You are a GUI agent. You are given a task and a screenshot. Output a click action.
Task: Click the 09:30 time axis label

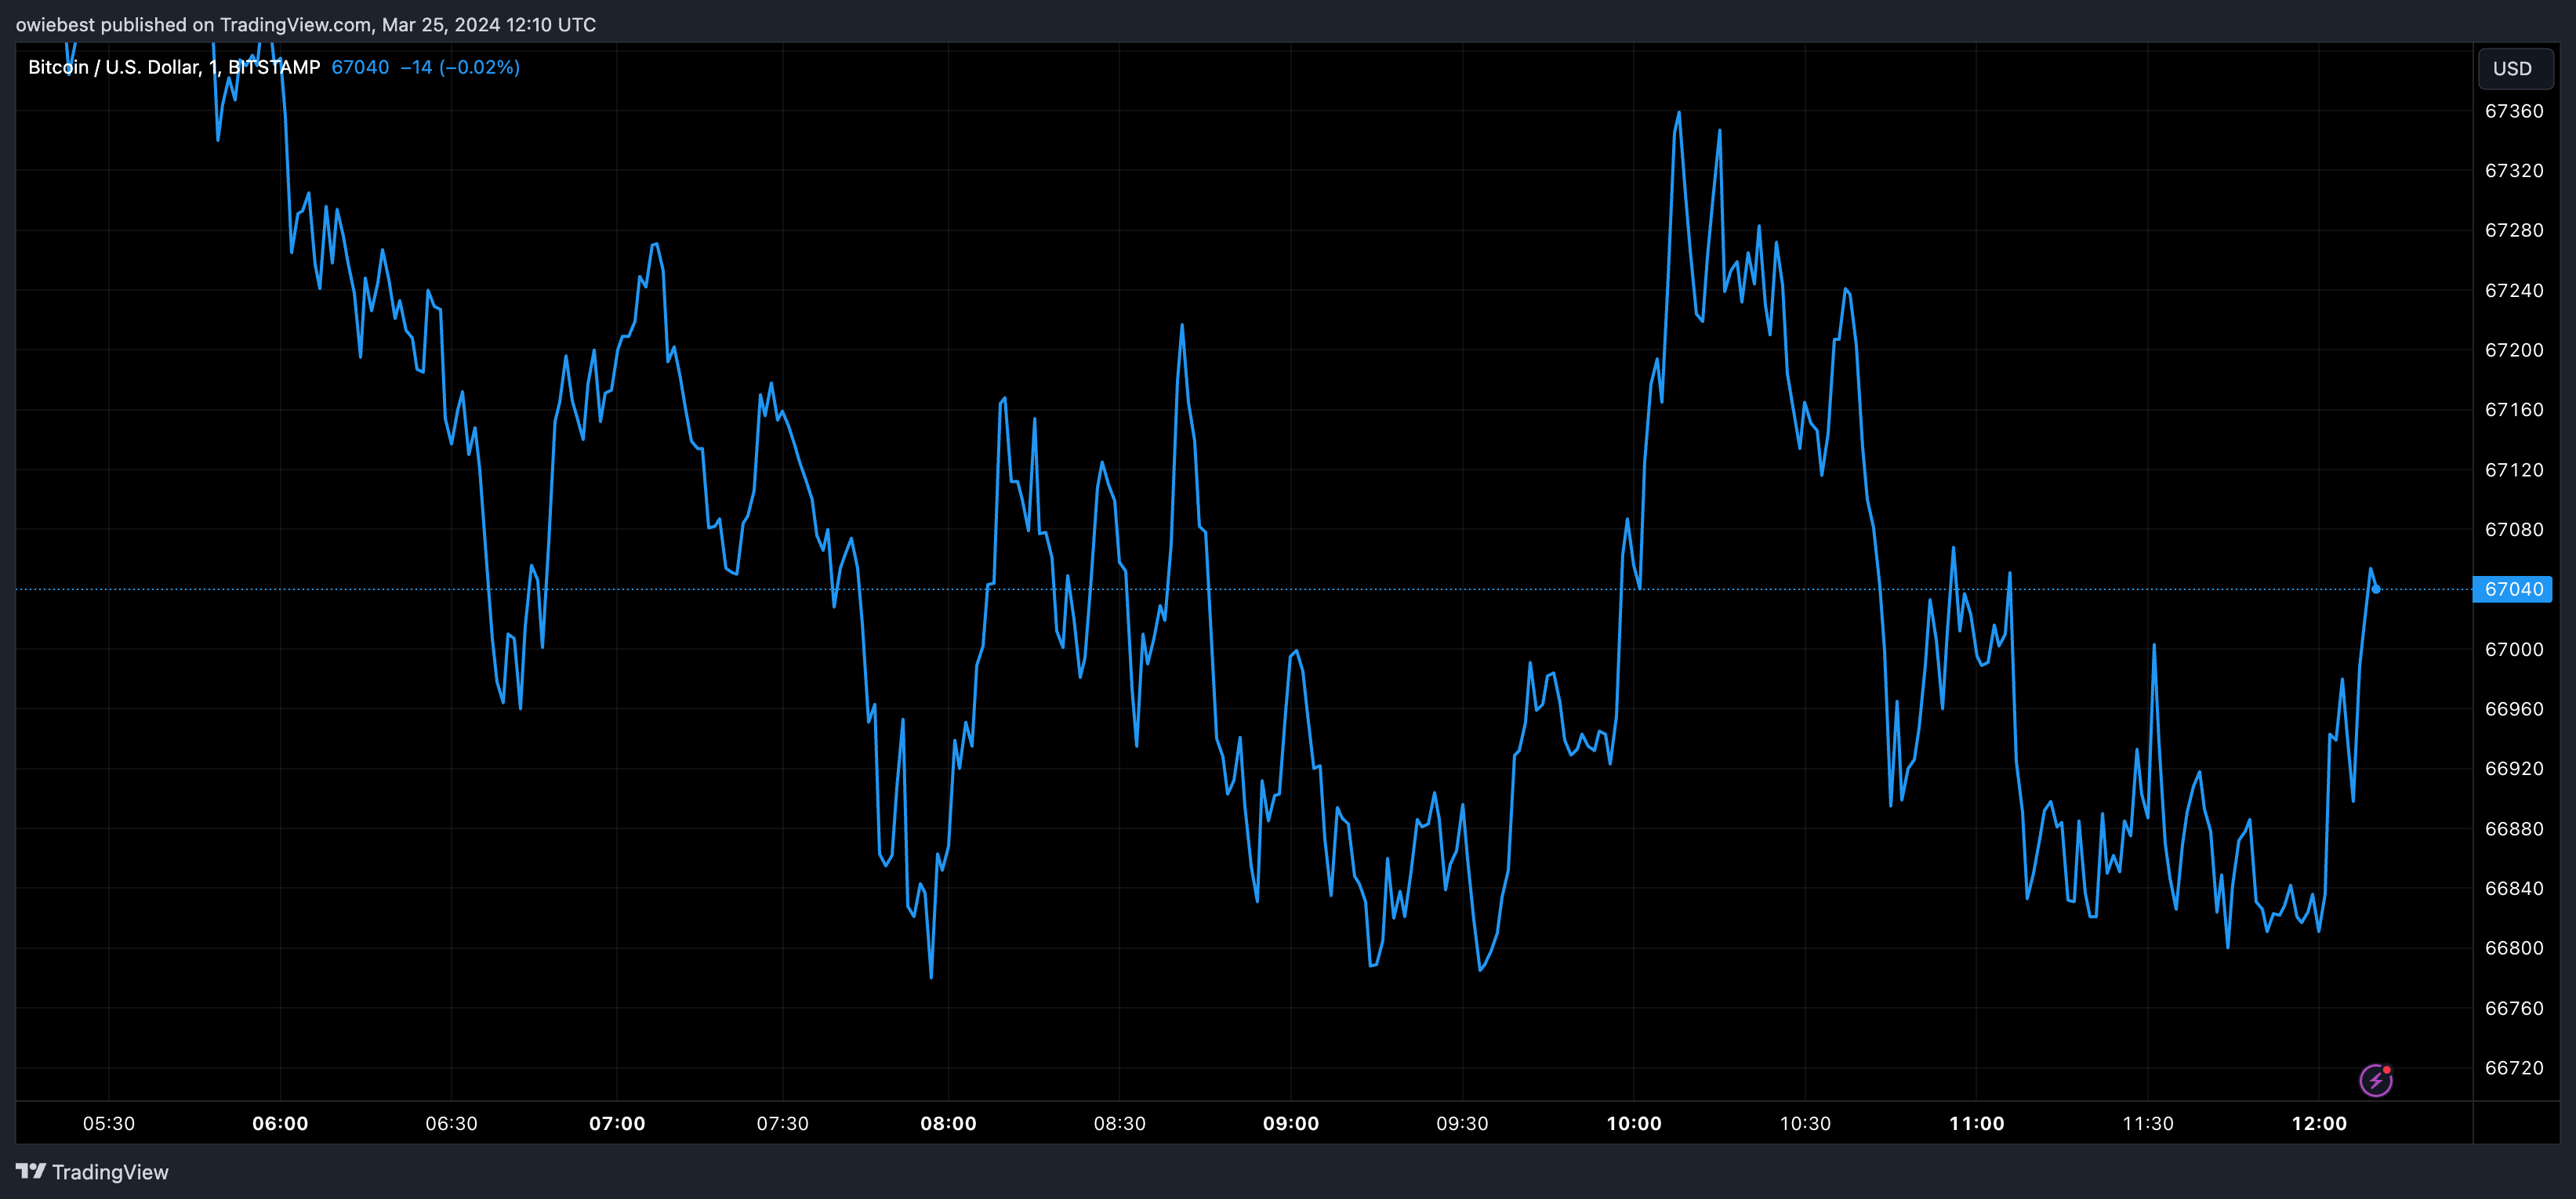click(1463, 1123)
